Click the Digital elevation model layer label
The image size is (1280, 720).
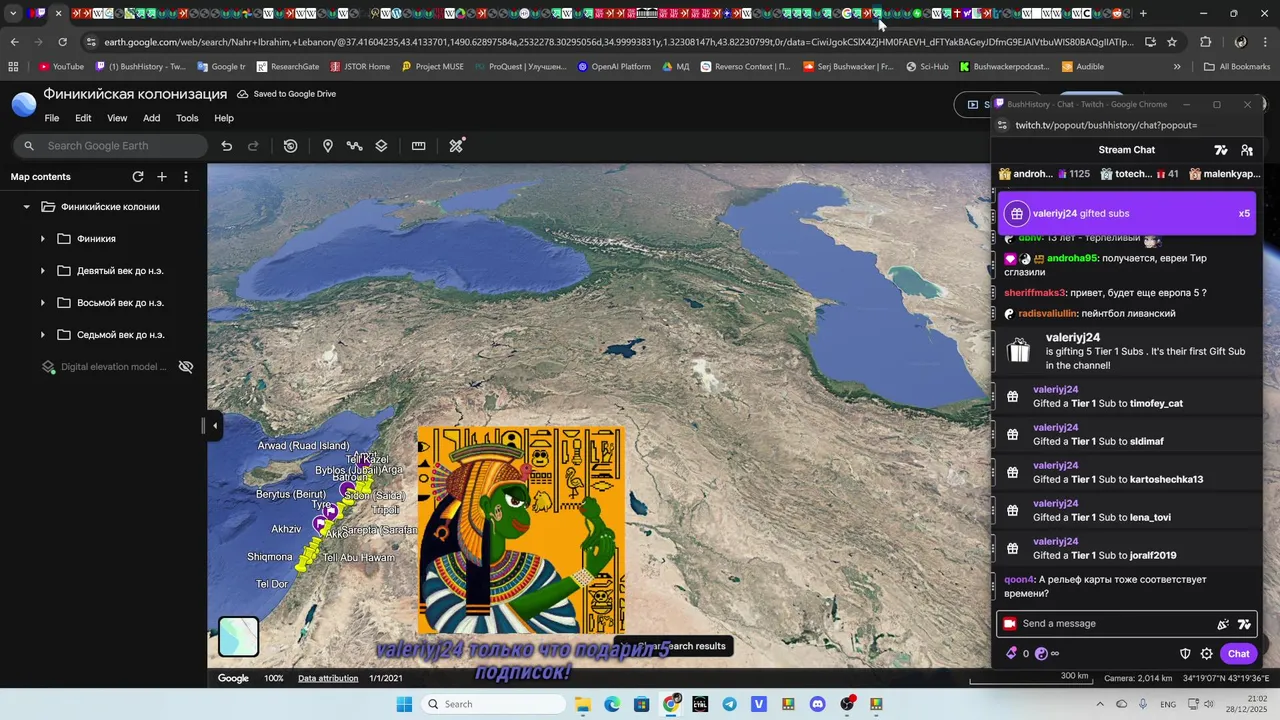[114, 367]
